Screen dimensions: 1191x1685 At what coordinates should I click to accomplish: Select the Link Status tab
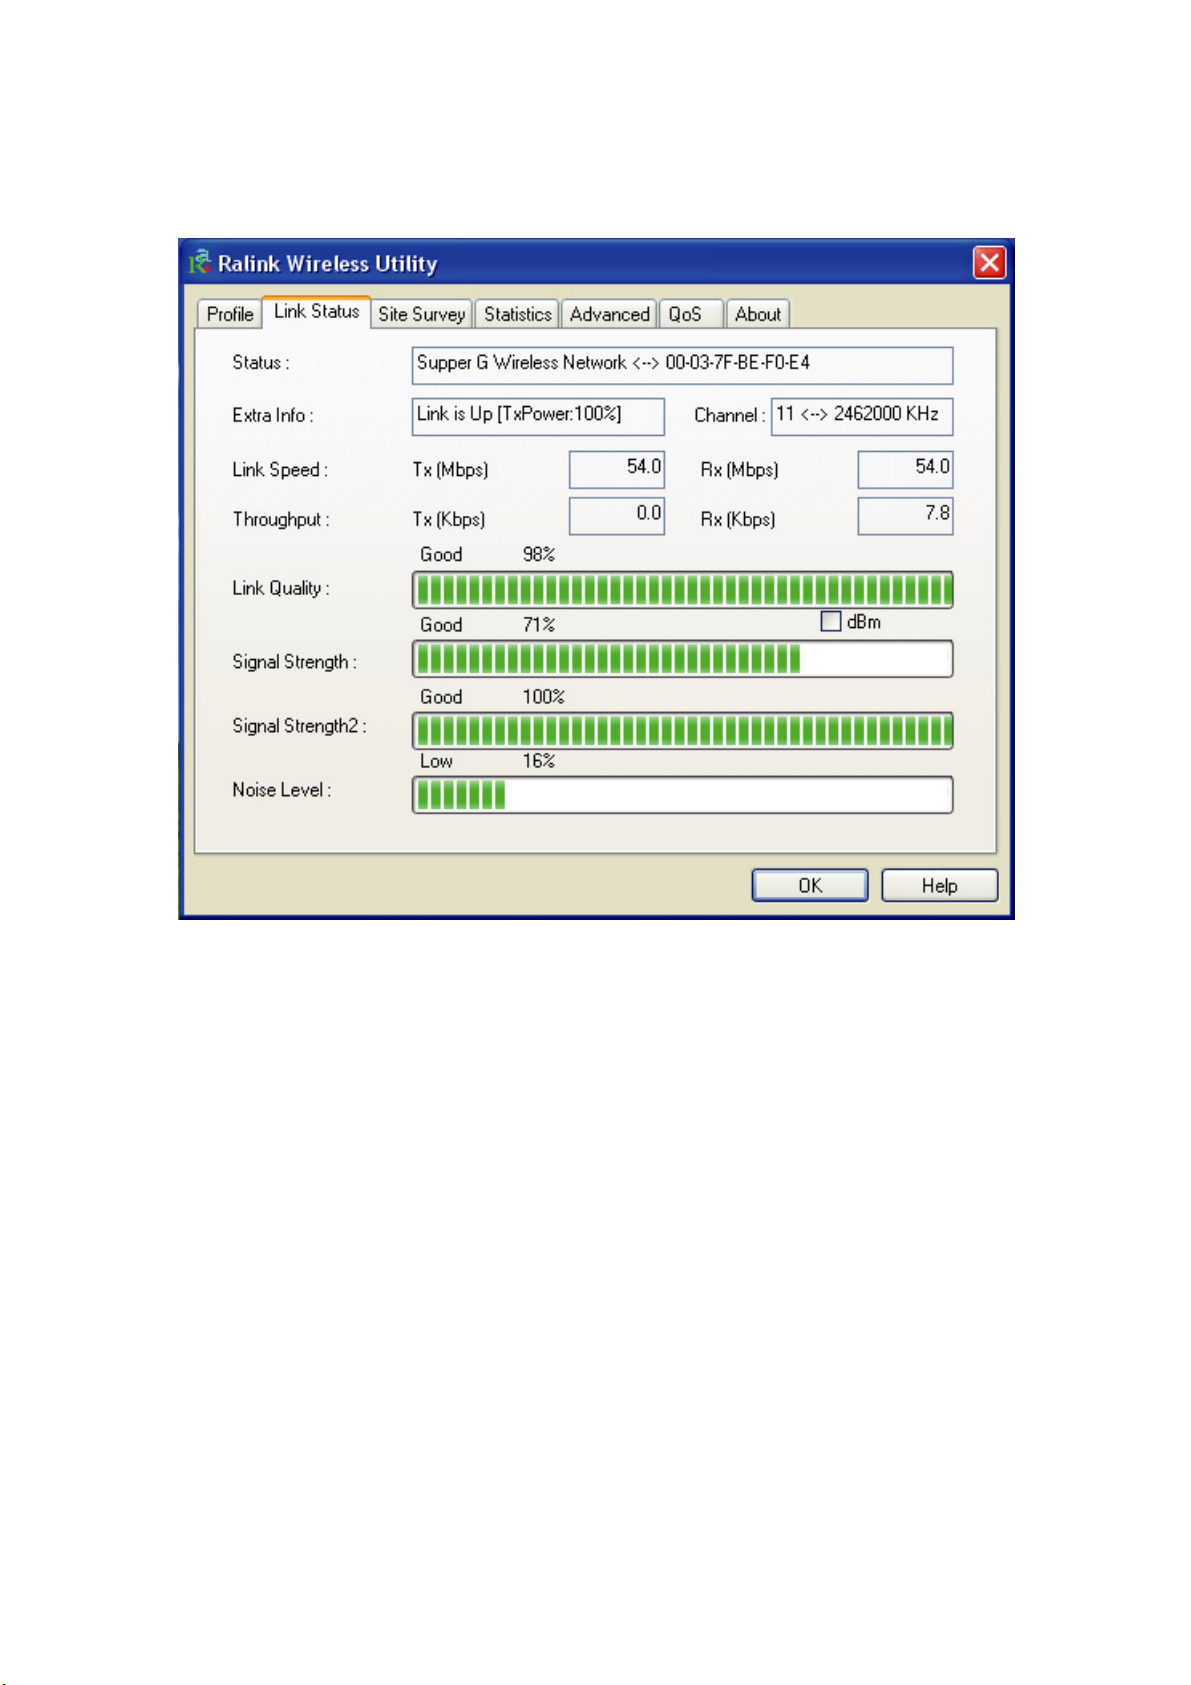click(316, 312)
